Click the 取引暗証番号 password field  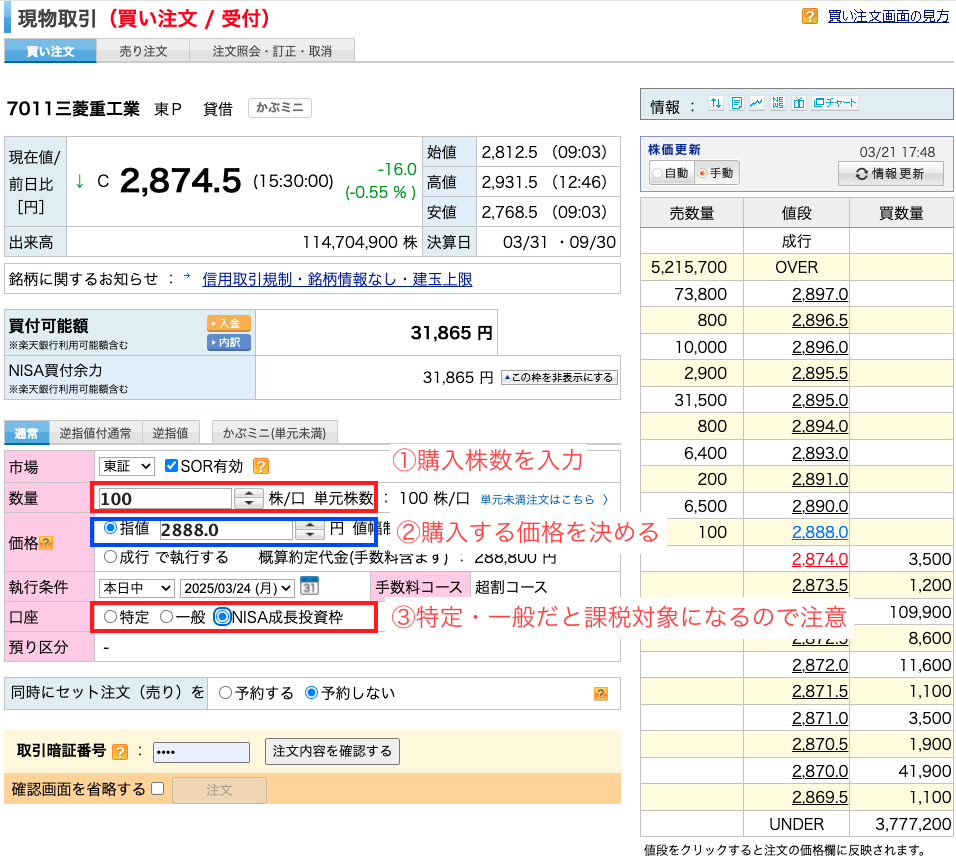click(x=201, y=752)
